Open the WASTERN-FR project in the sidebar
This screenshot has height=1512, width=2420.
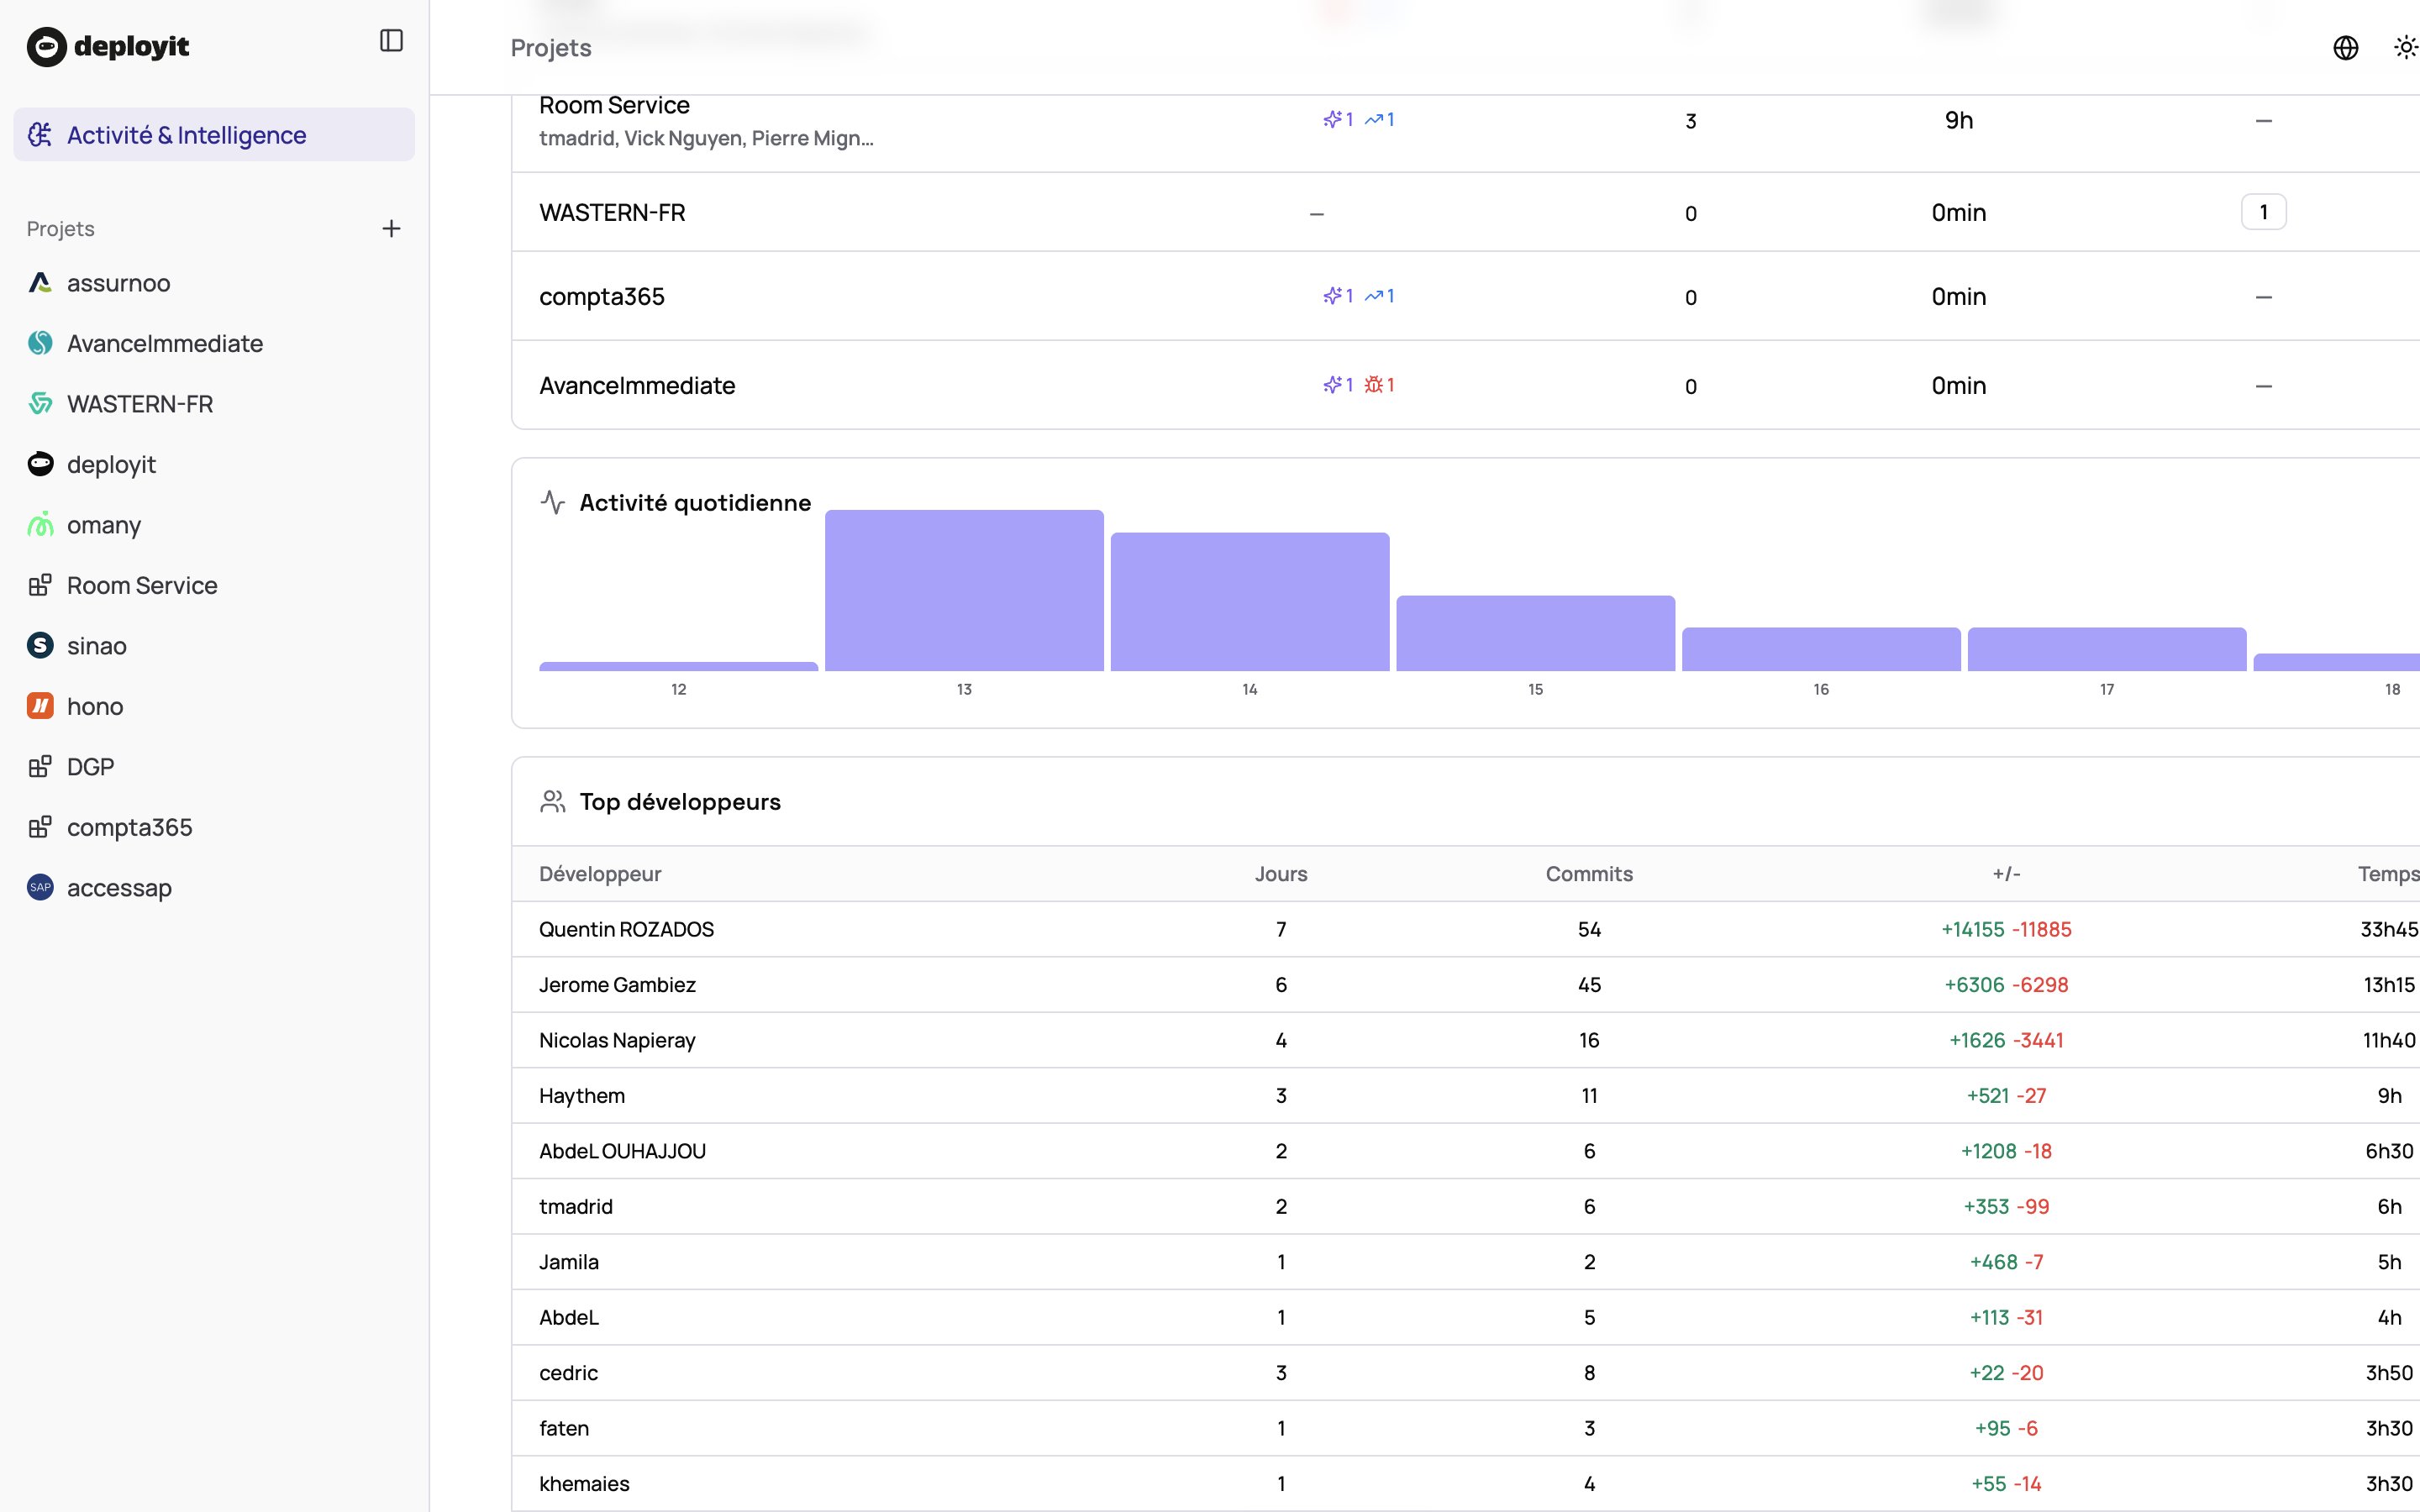click(x=40, y=404)
